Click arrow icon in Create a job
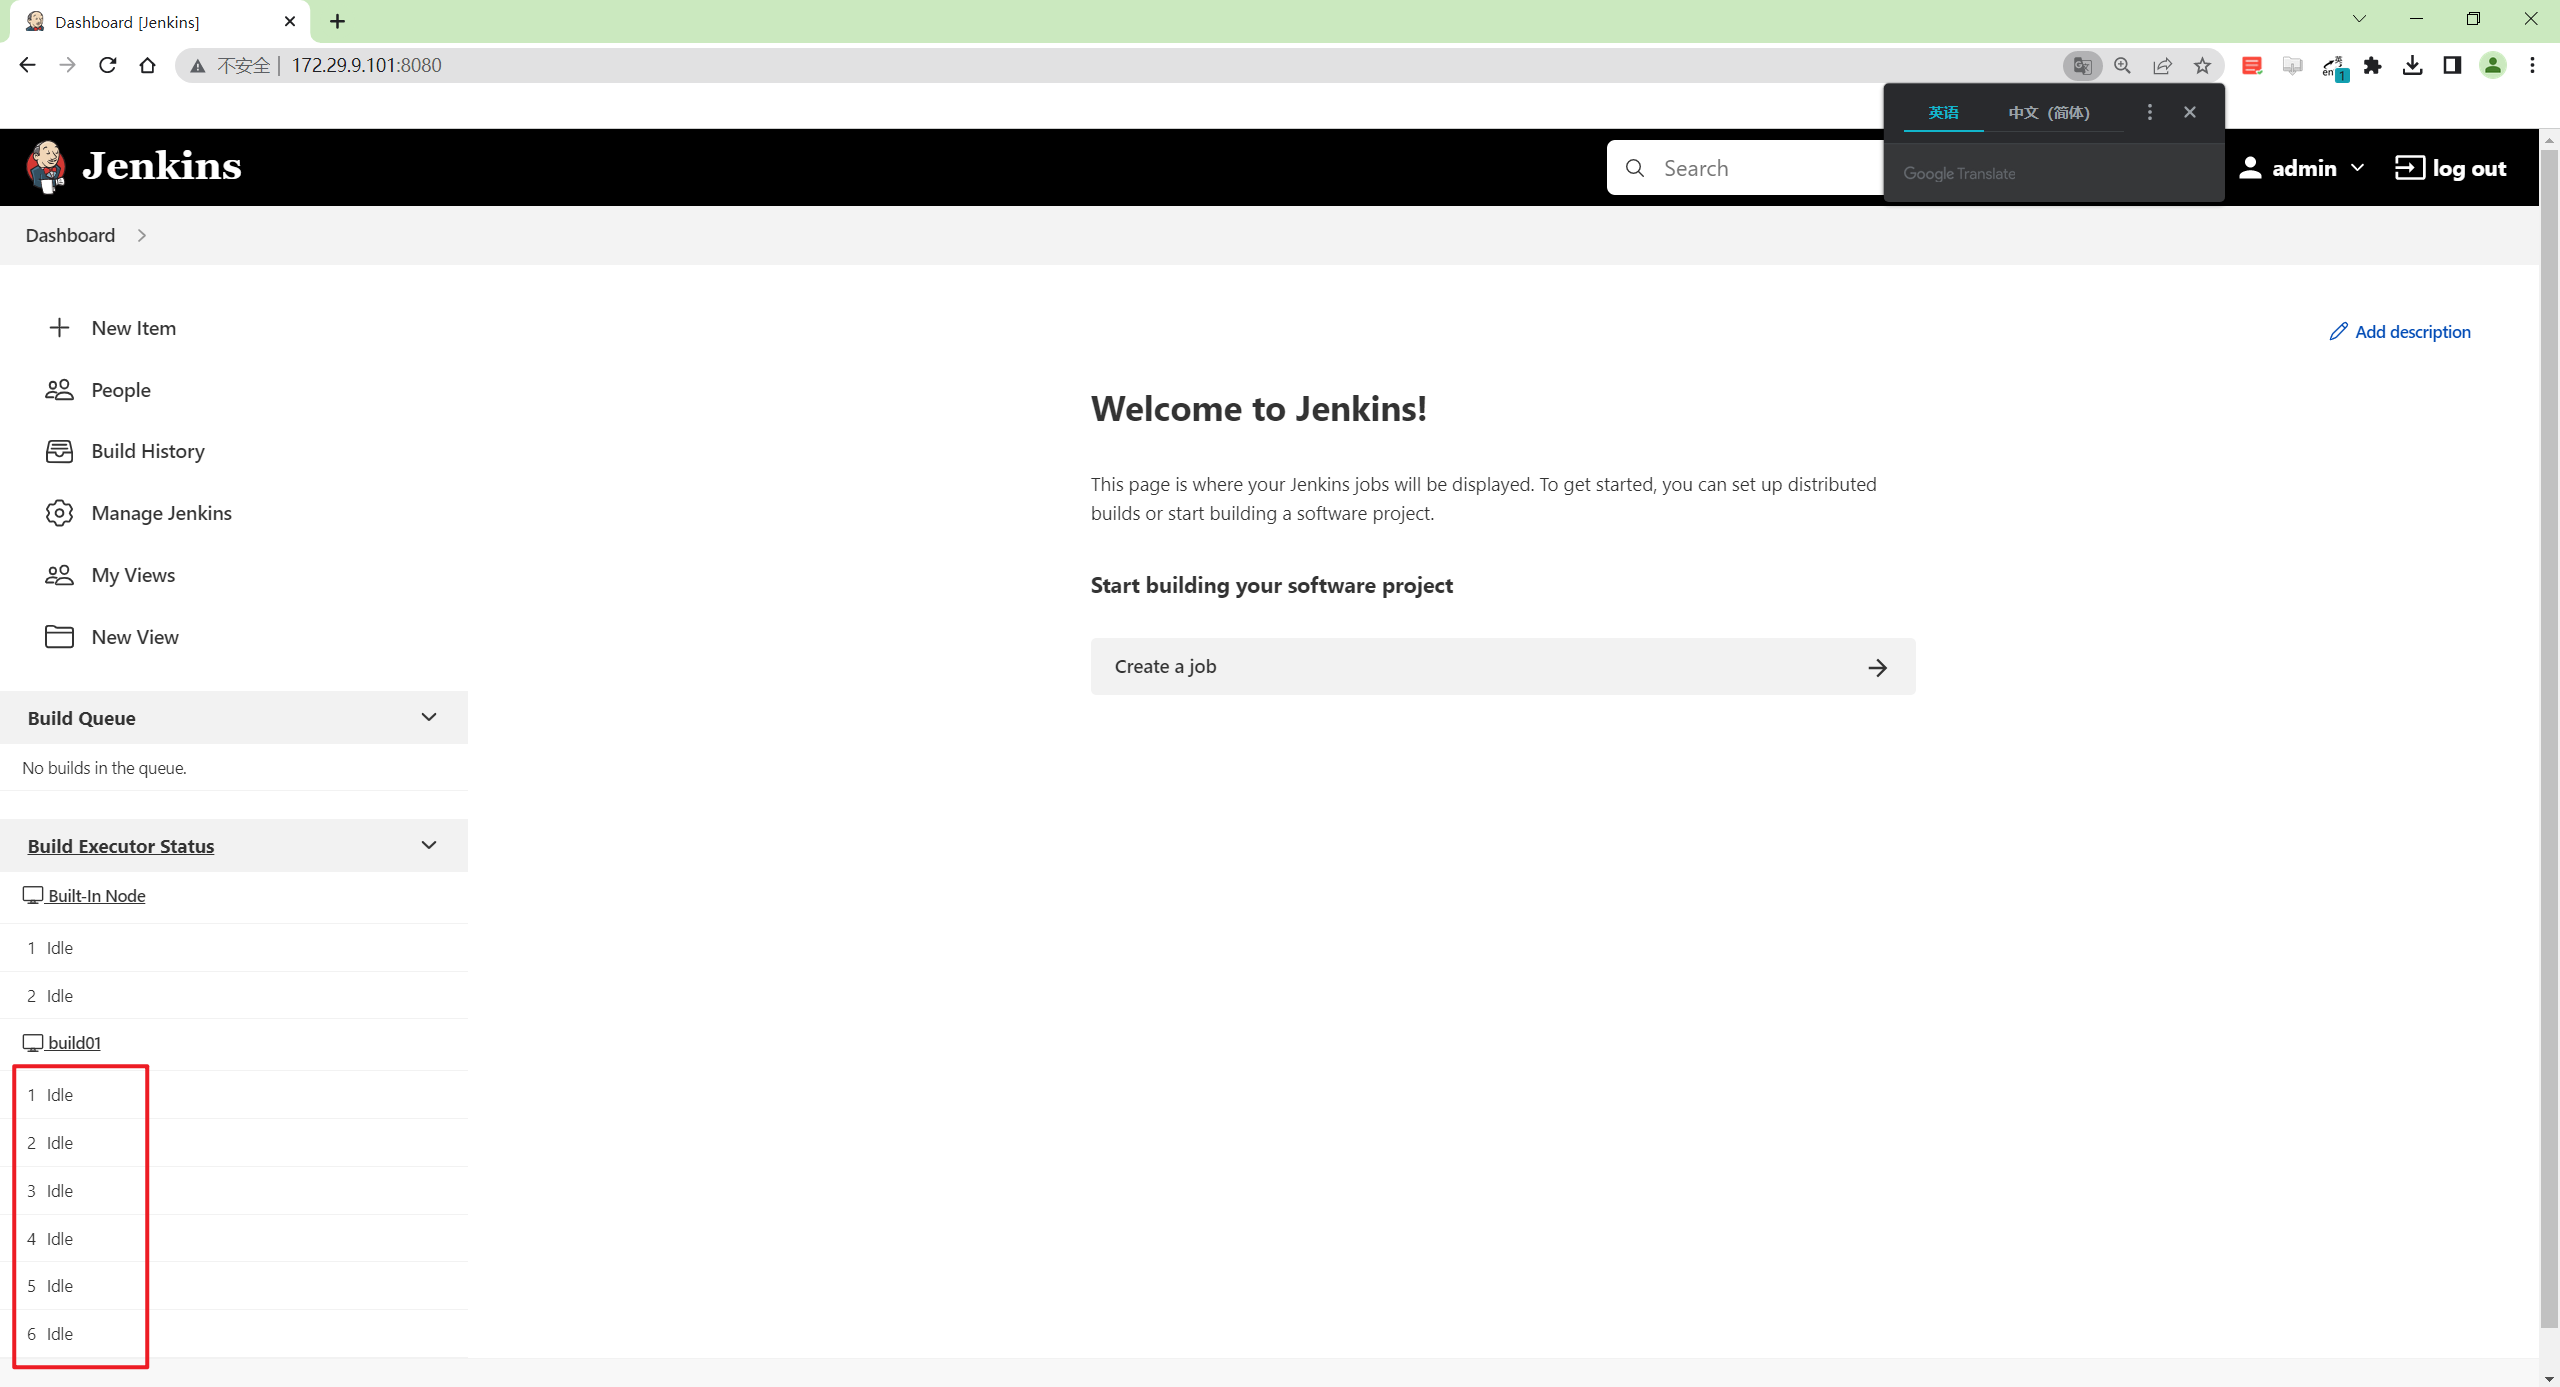Image resolution: width=2560 pixels, height=1387 pixels. click(x=1877, y=668)
